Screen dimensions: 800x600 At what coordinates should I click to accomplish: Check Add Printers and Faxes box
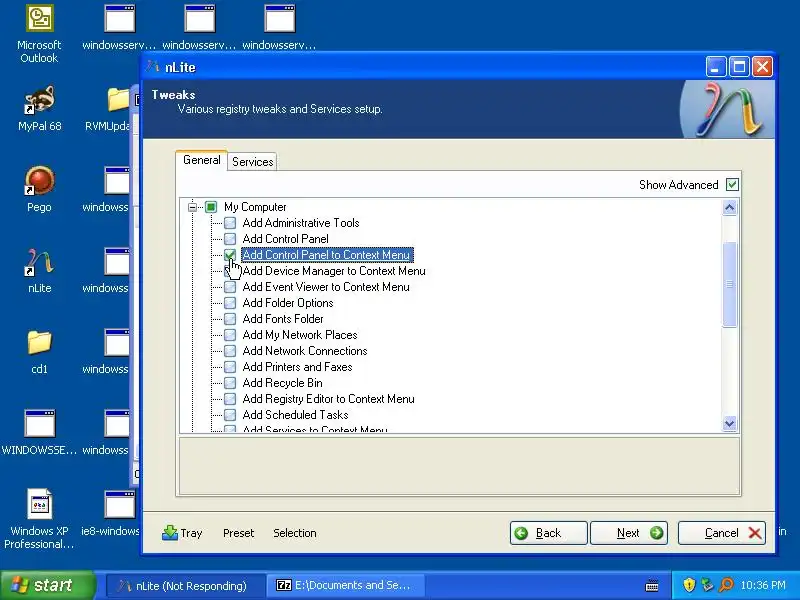(230, 367)
